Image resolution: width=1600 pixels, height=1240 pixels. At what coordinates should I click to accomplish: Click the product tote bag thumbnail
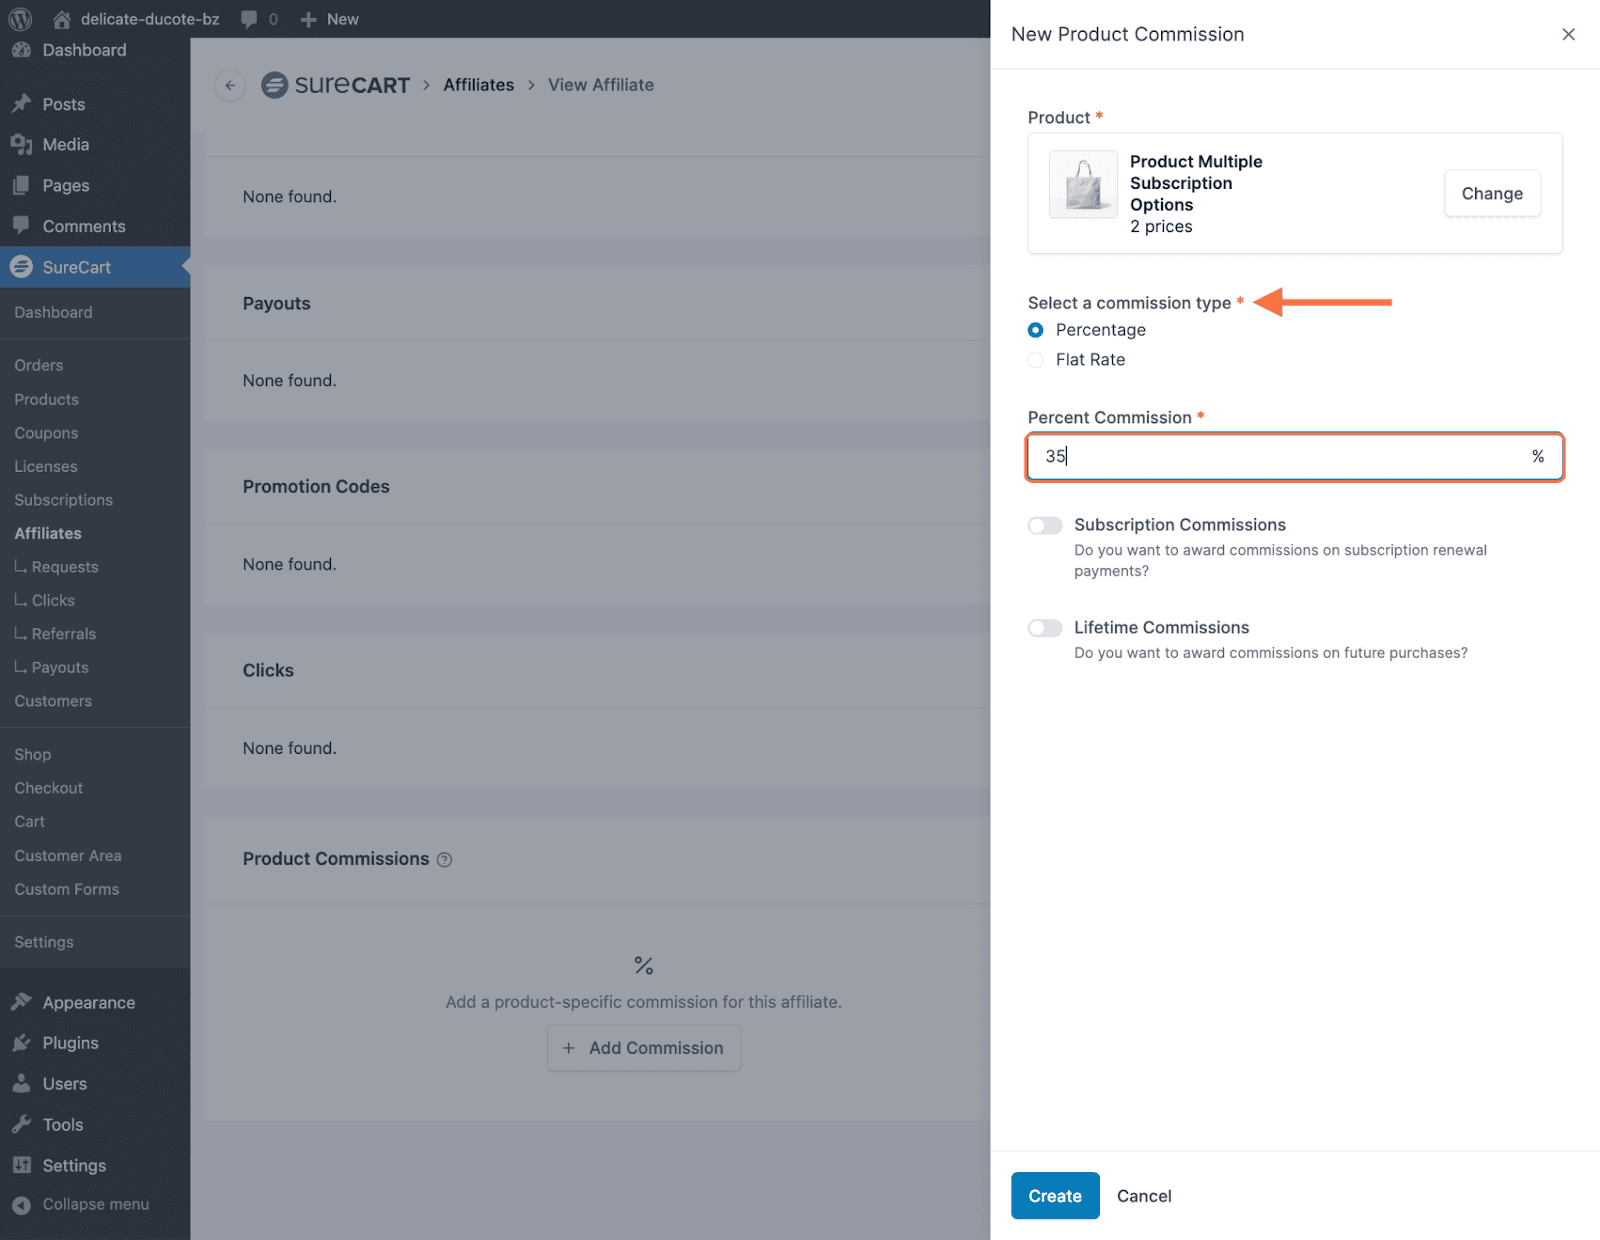(1083, 184)
